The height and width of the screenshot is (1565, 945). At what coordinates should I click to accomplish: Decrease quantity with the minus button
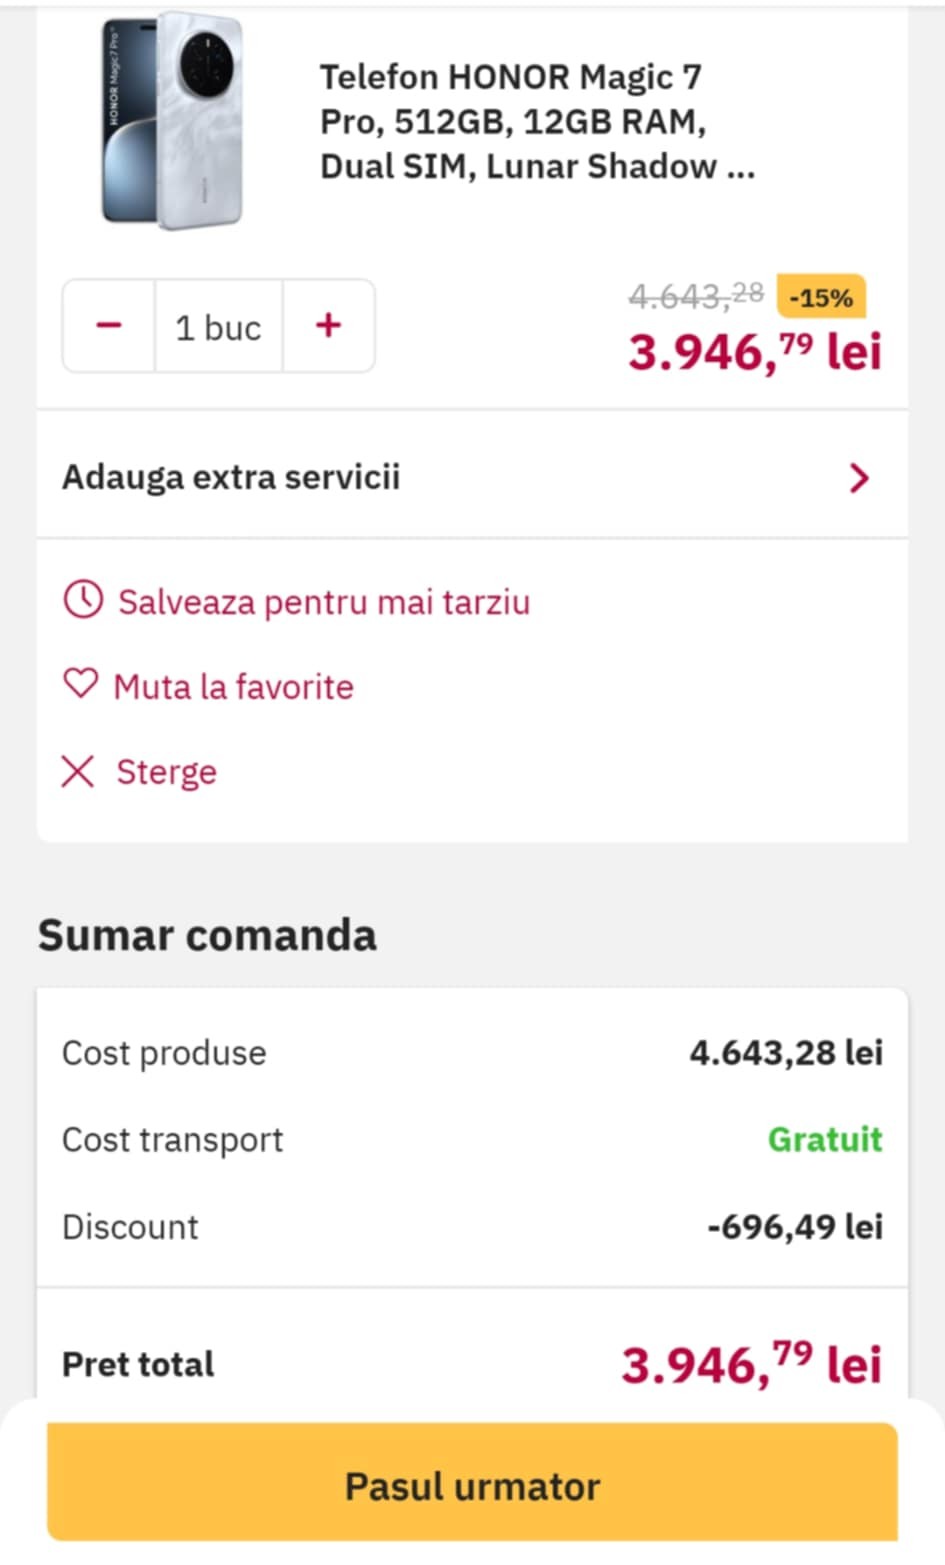point(109,326)
